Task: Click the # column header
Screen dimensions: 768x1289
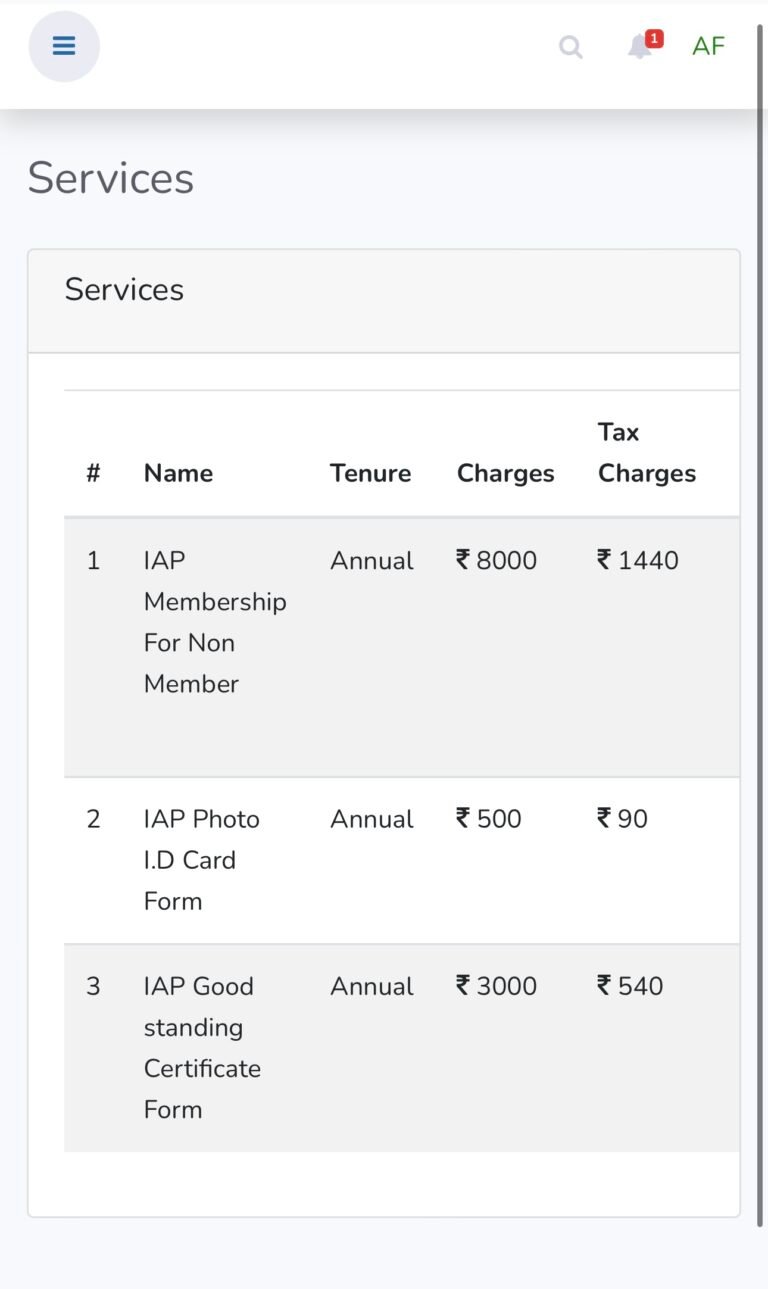Action: point(93,472)
